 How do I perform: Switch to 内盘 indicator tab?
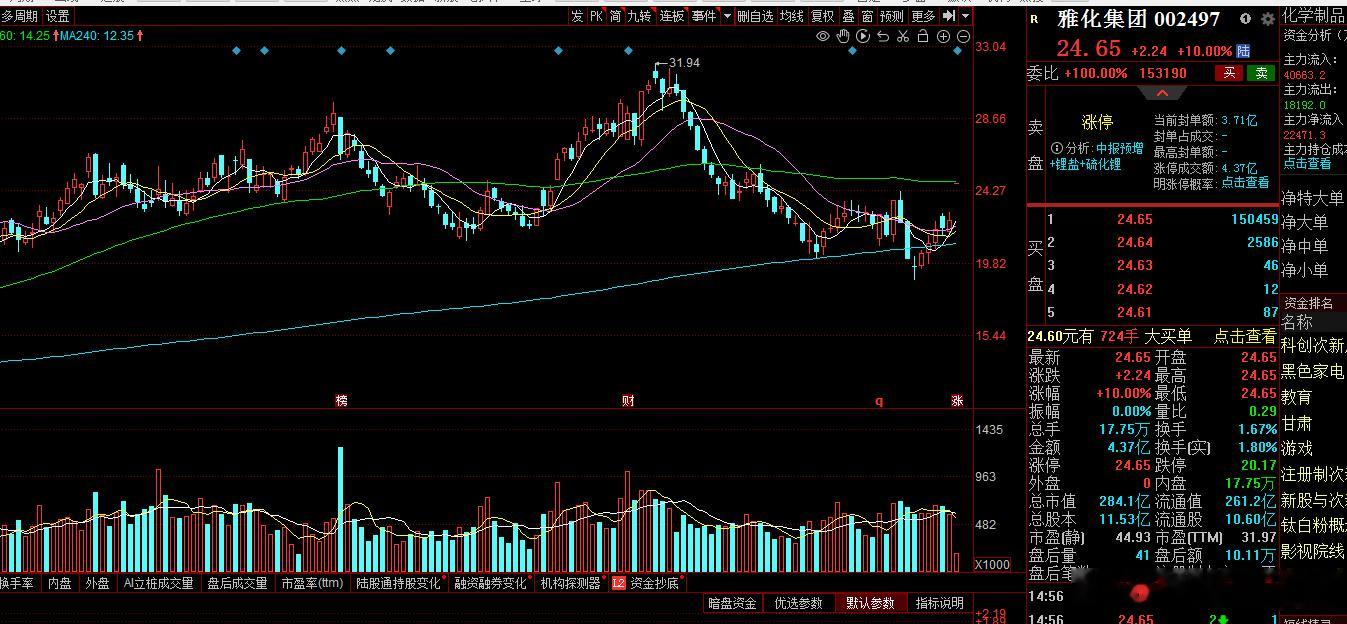pos(60,583)
